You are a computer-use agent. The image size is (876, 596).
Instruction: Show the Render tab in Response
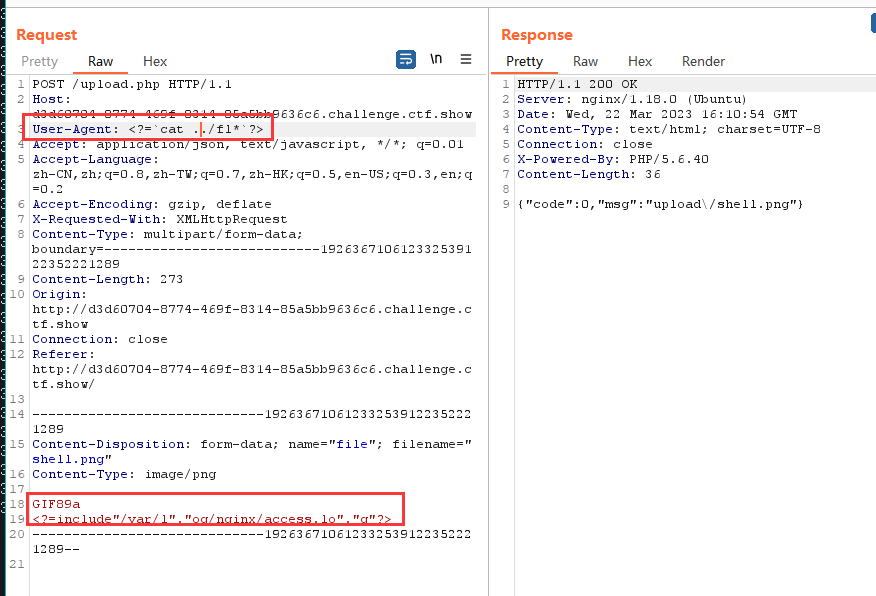[703, 62]
